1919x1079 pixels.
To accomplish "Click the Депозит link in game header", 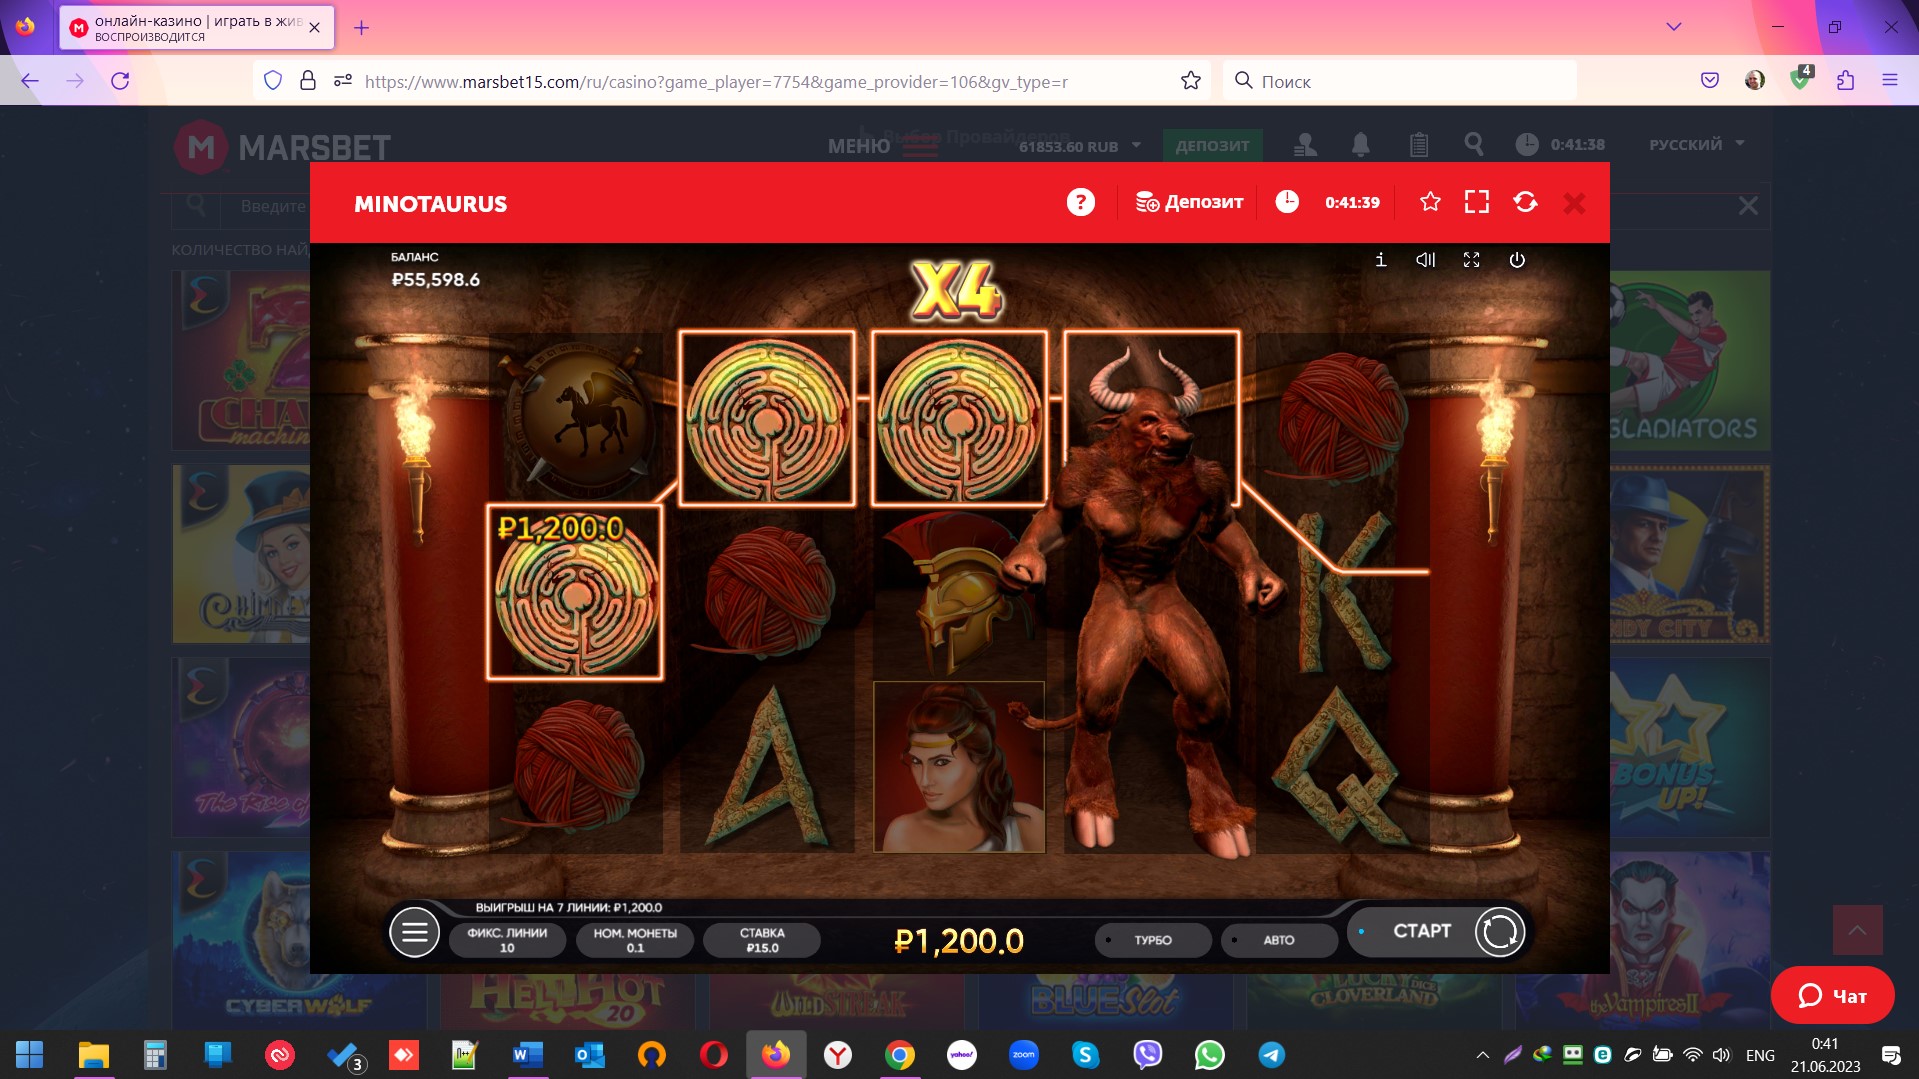I will (1190, 202).
